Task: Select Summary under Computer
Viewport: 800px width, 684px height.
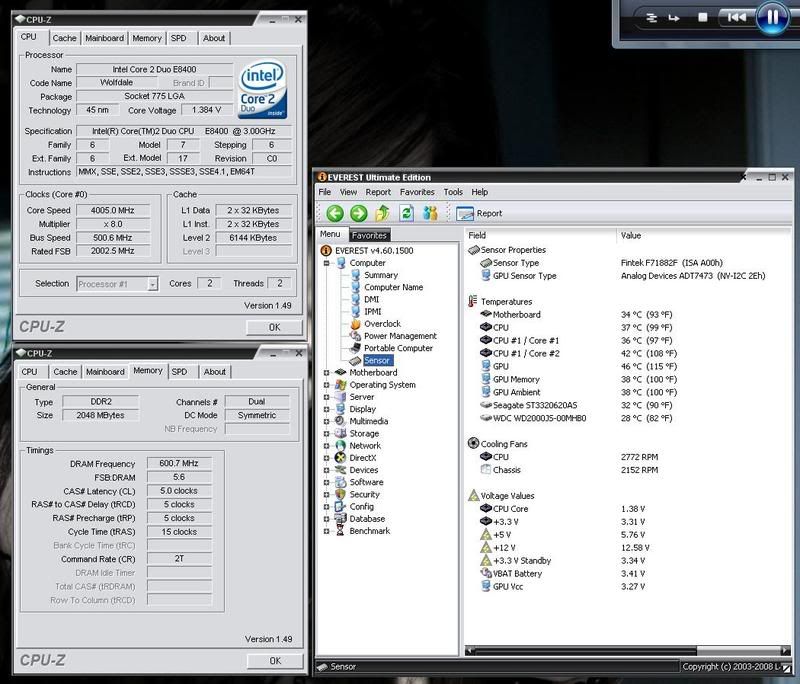Action: coord(381,275)
